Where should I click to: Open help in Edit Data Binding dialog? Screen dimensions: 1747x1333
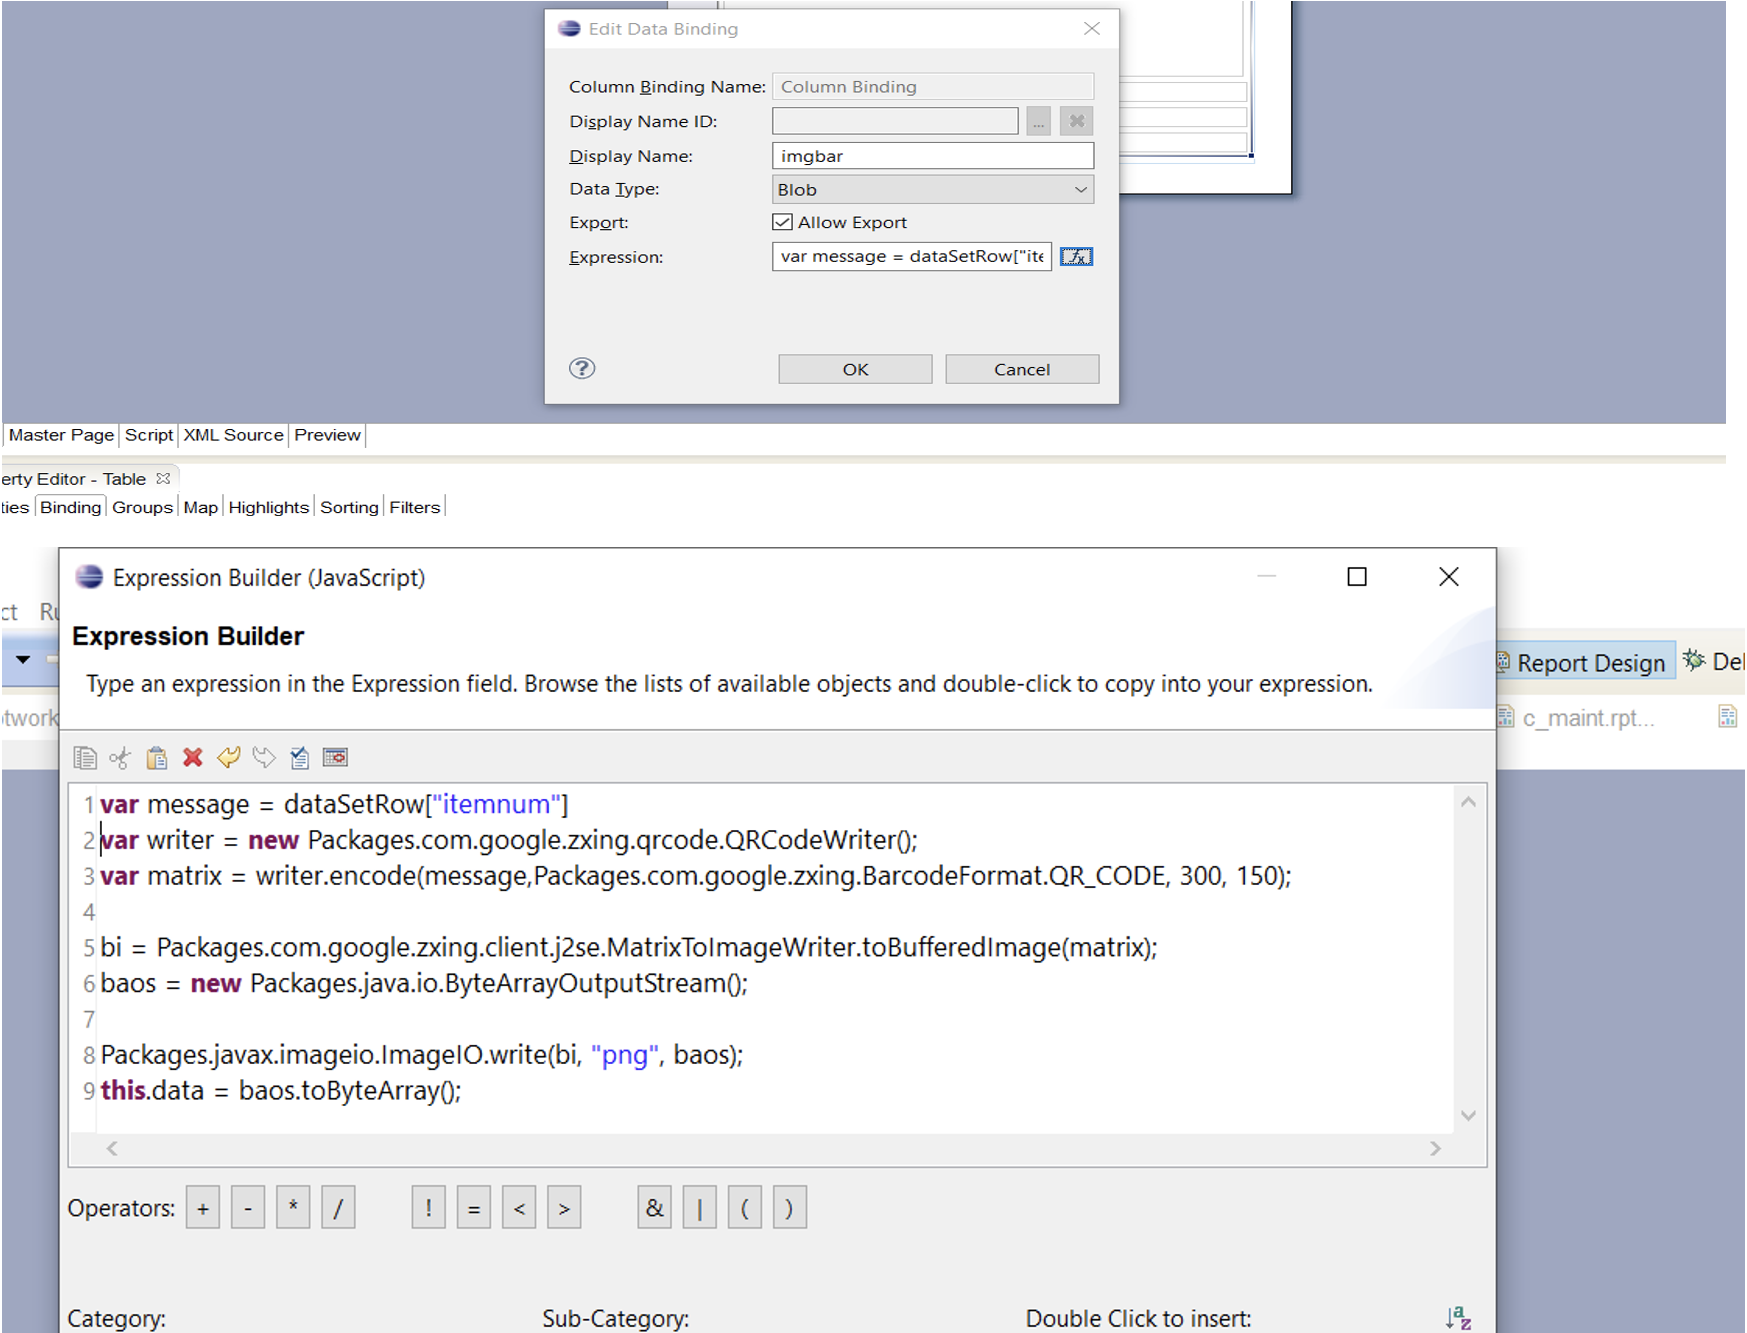(582, 368)
